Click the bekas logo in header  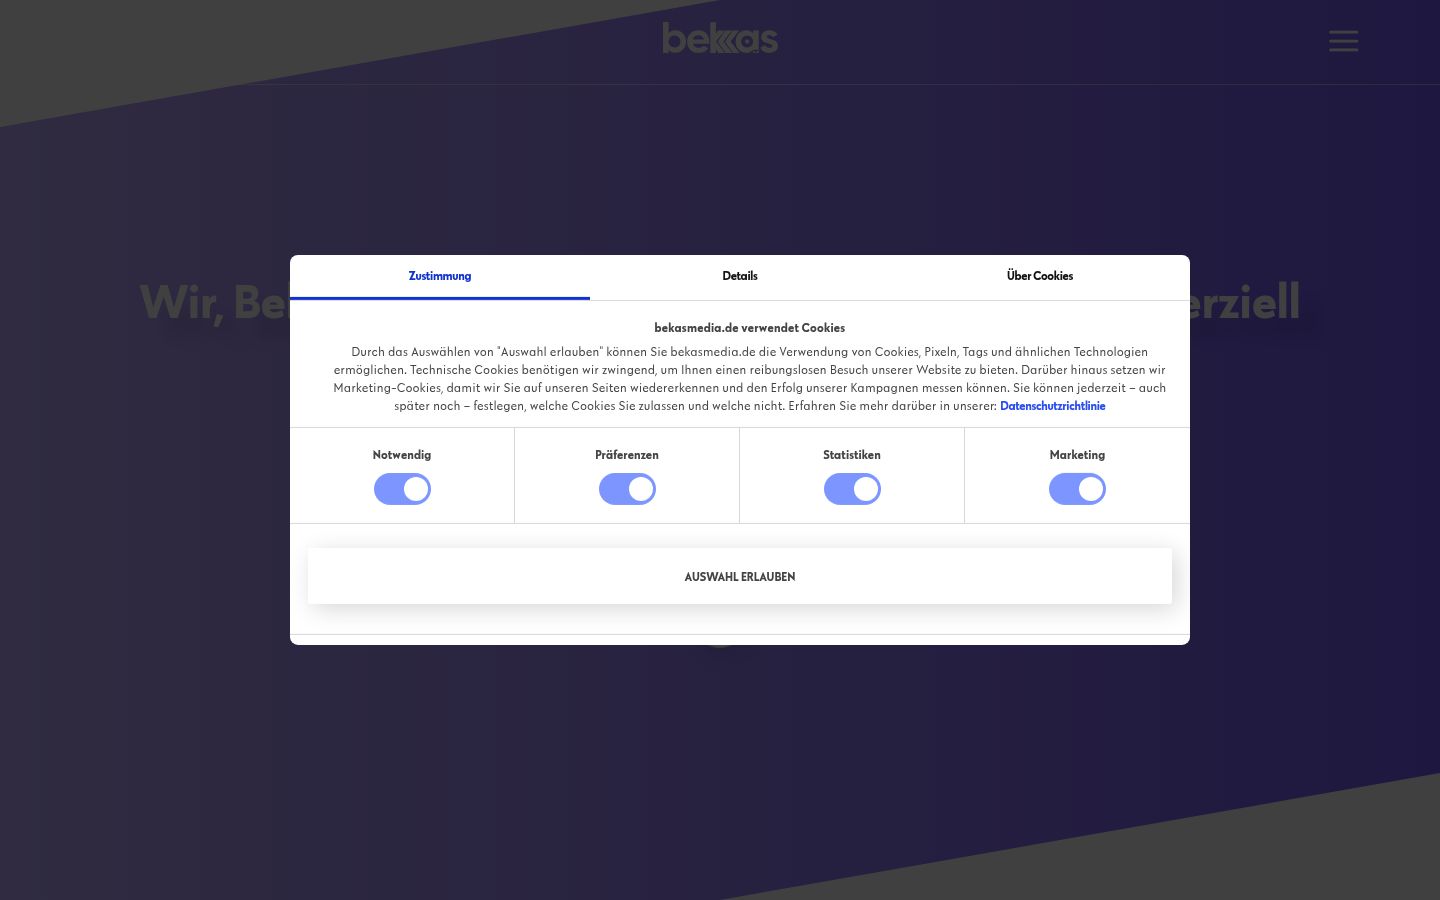pyautogui.click(x=720, y=38)
